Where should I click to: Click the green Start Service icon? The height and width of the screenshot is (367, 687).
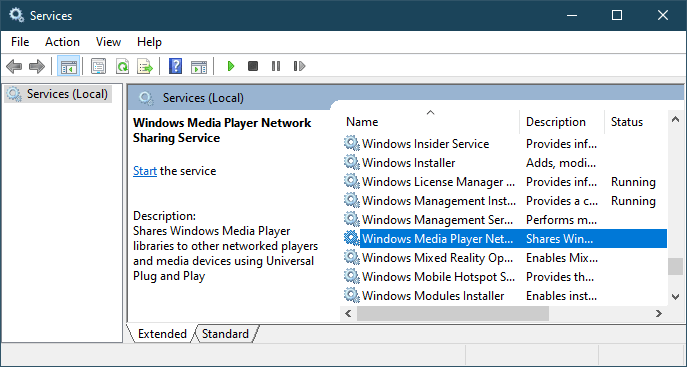tap(230, 66)
